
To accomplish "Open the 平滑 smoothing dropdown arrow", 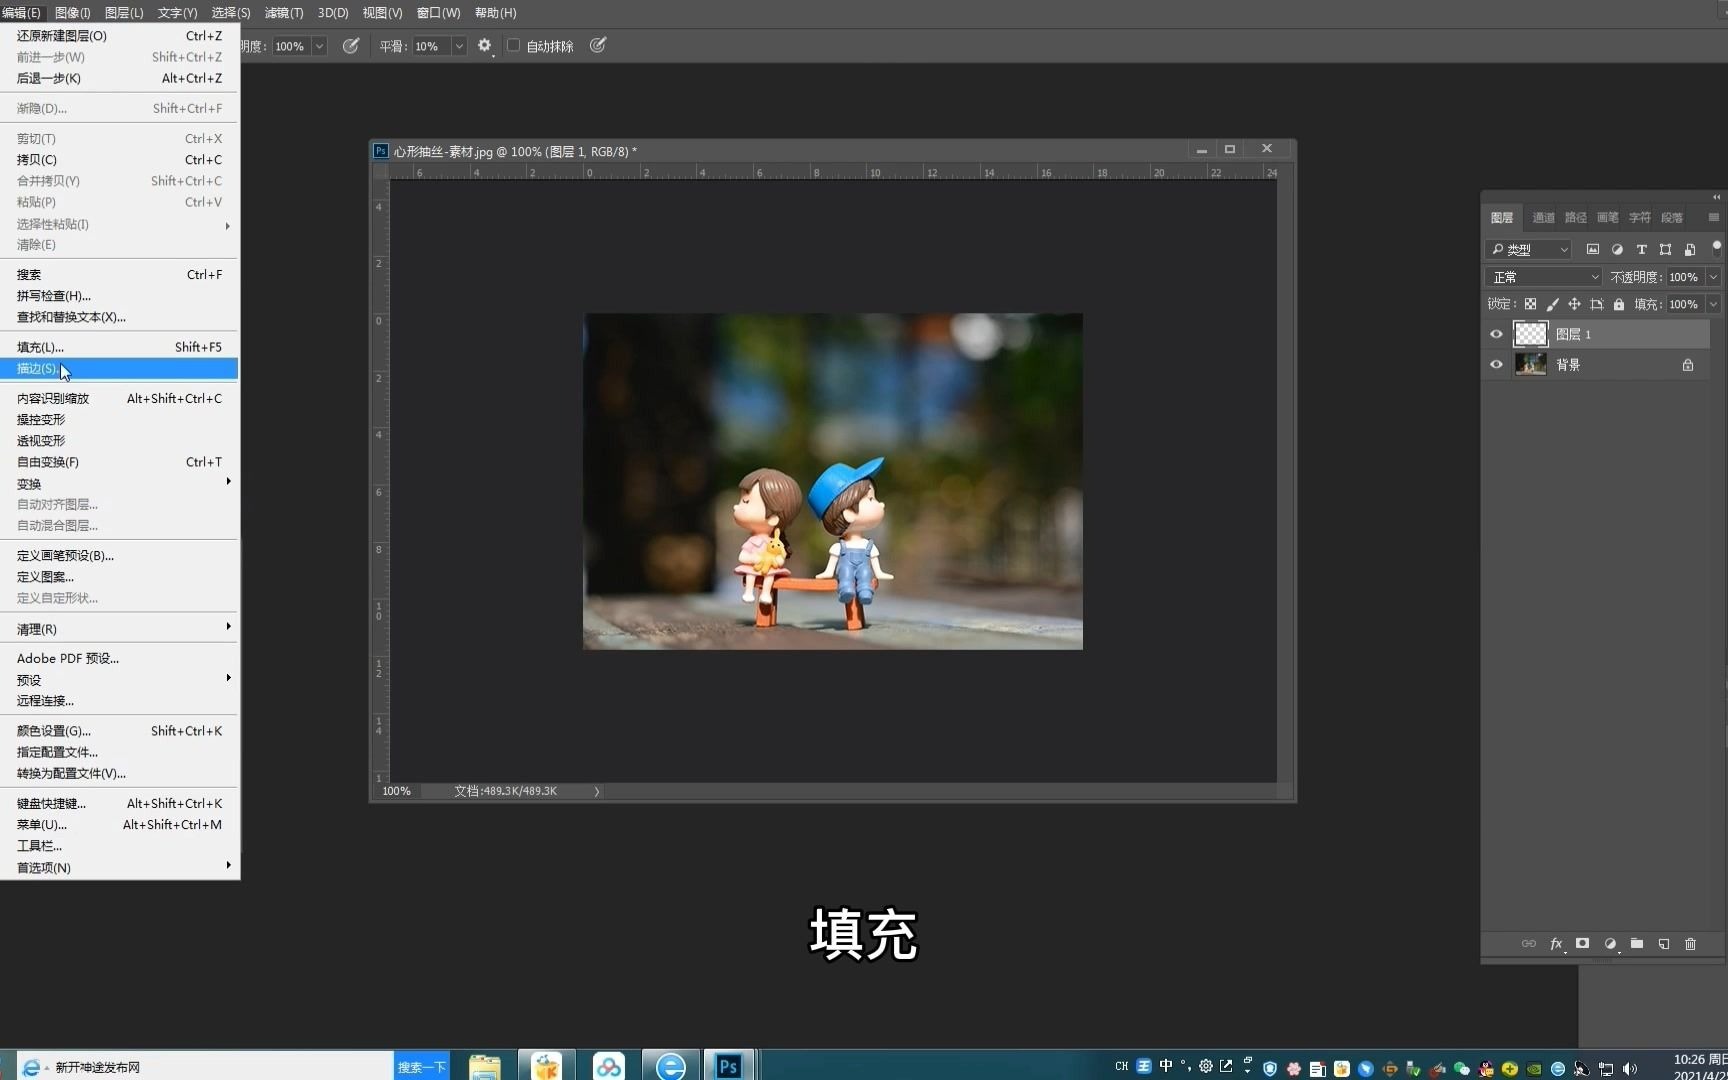I will pos(459,46).
